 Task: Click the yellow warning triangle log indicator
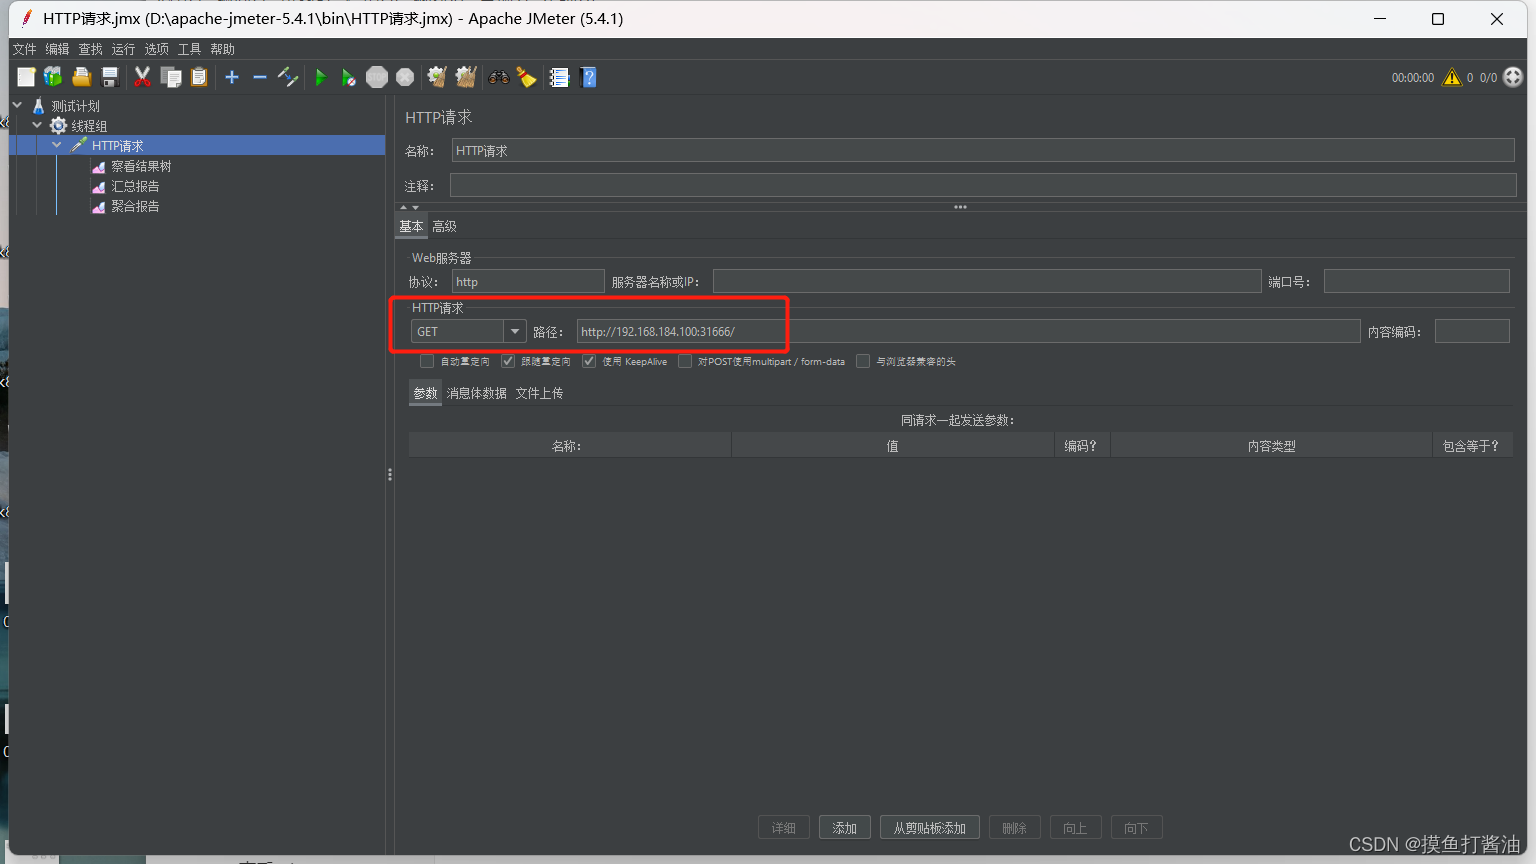tap(1452, 77)
